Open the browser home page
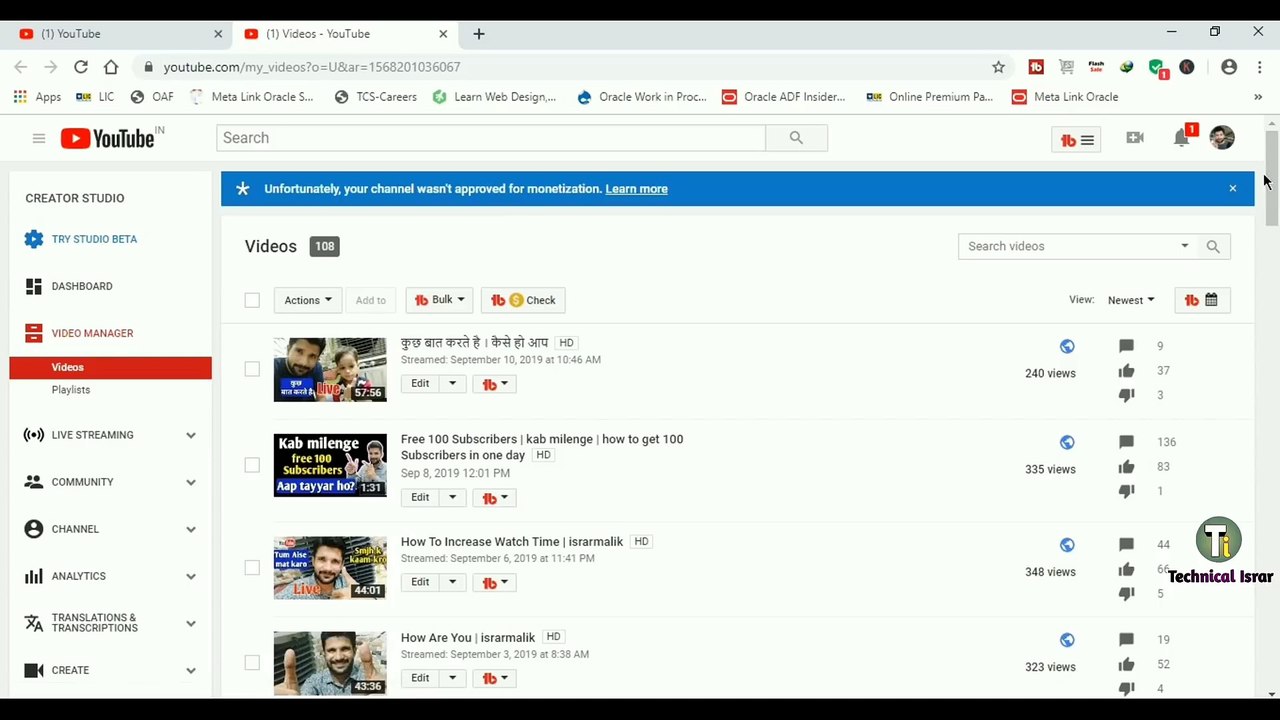This screenshot has width=1280, height=720. point(111,67)
